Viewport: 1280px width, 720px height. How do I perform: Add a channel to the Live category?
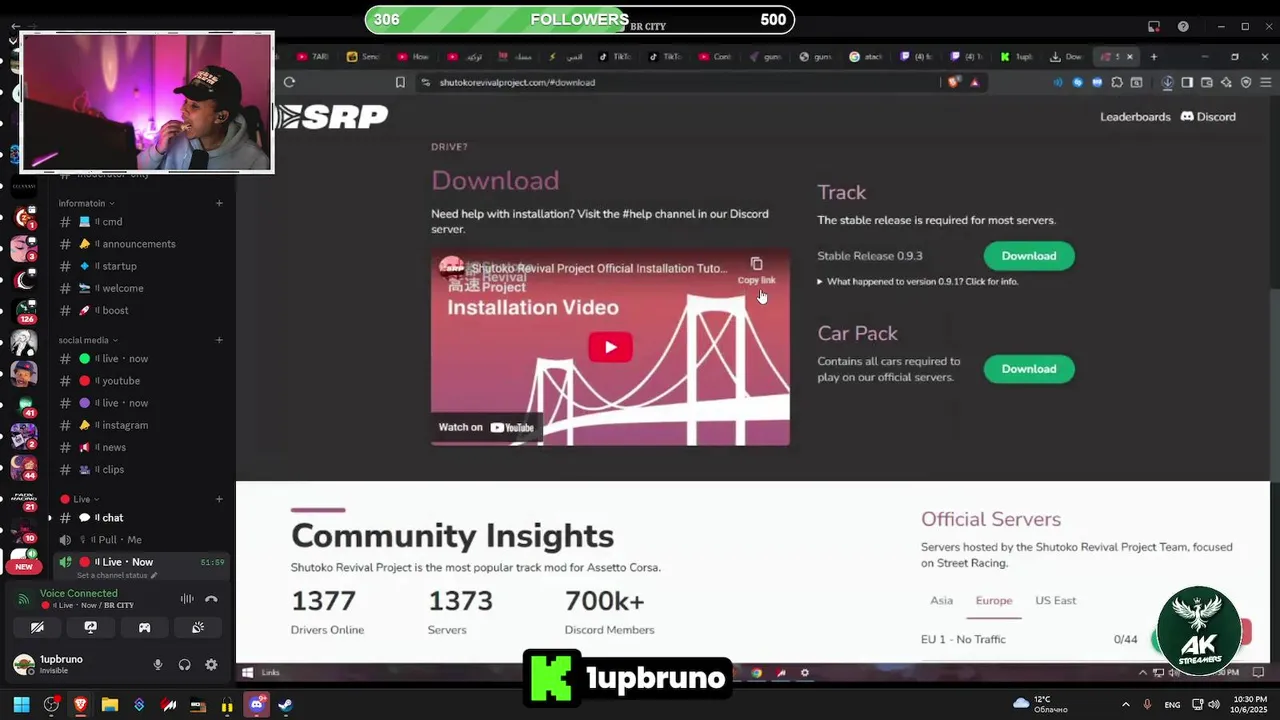[219, 499]
